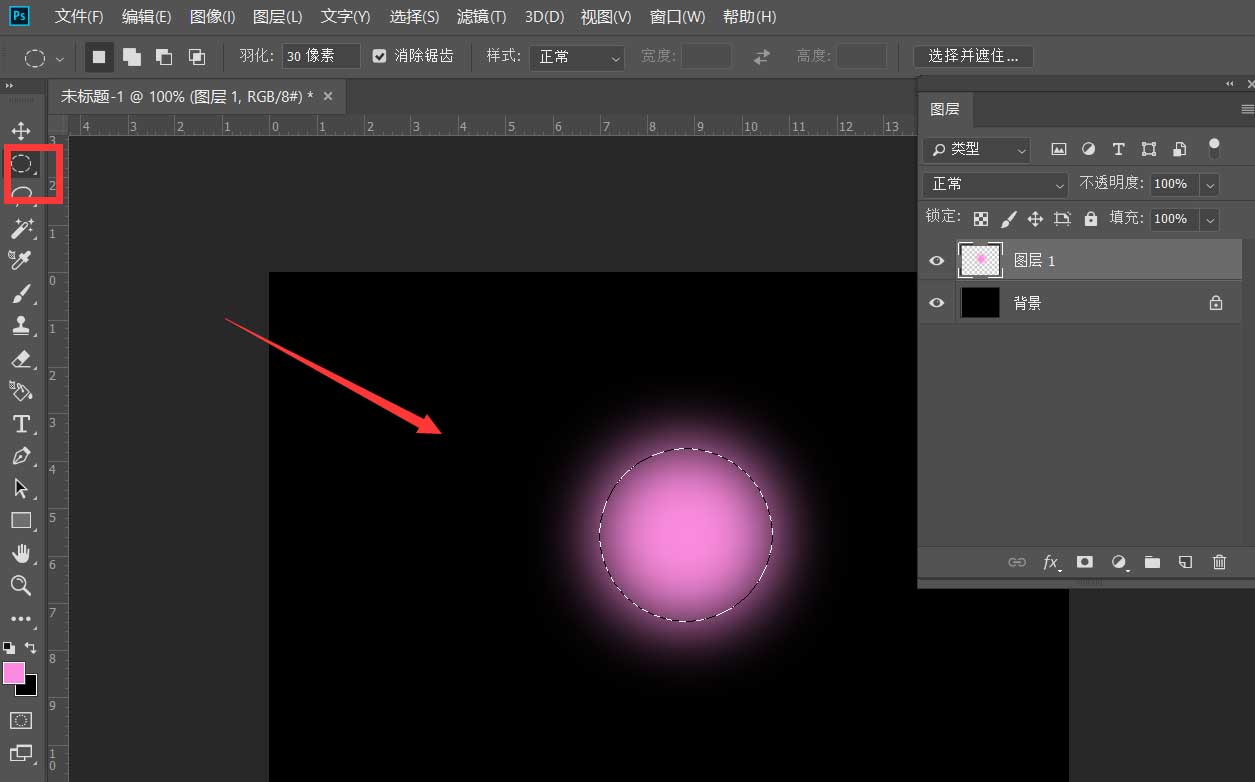Toggle the 消除锯齿 anti-alias checkbox
Viewport: 1255px width, 782px height.
click(380, 56)
